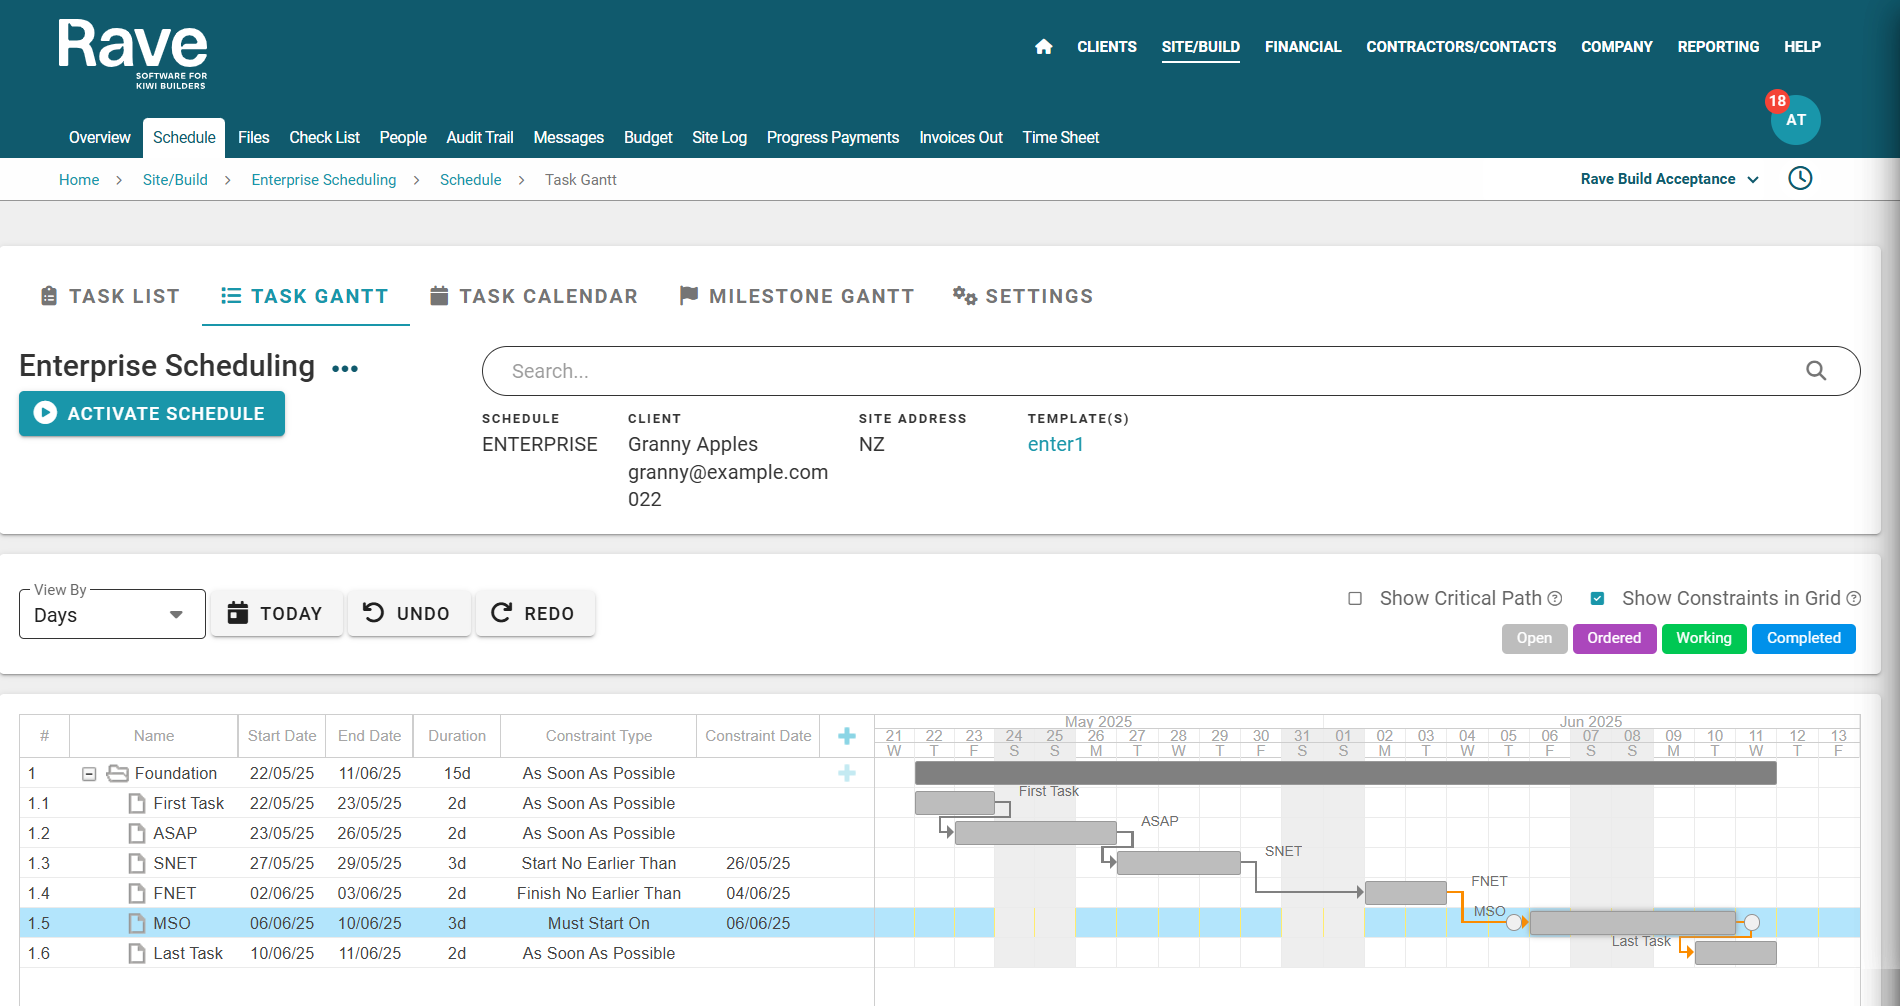This screenshot has width=1900, height=1006.
Task: Go to Home breadcrumb link
Action: point(79,180)
